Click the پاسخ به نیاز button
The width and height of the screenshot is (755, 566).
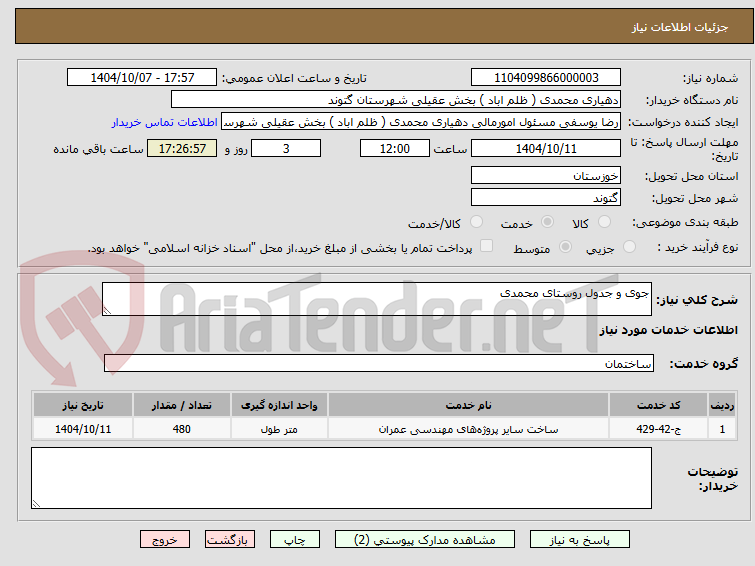click(x=580, y=540)
